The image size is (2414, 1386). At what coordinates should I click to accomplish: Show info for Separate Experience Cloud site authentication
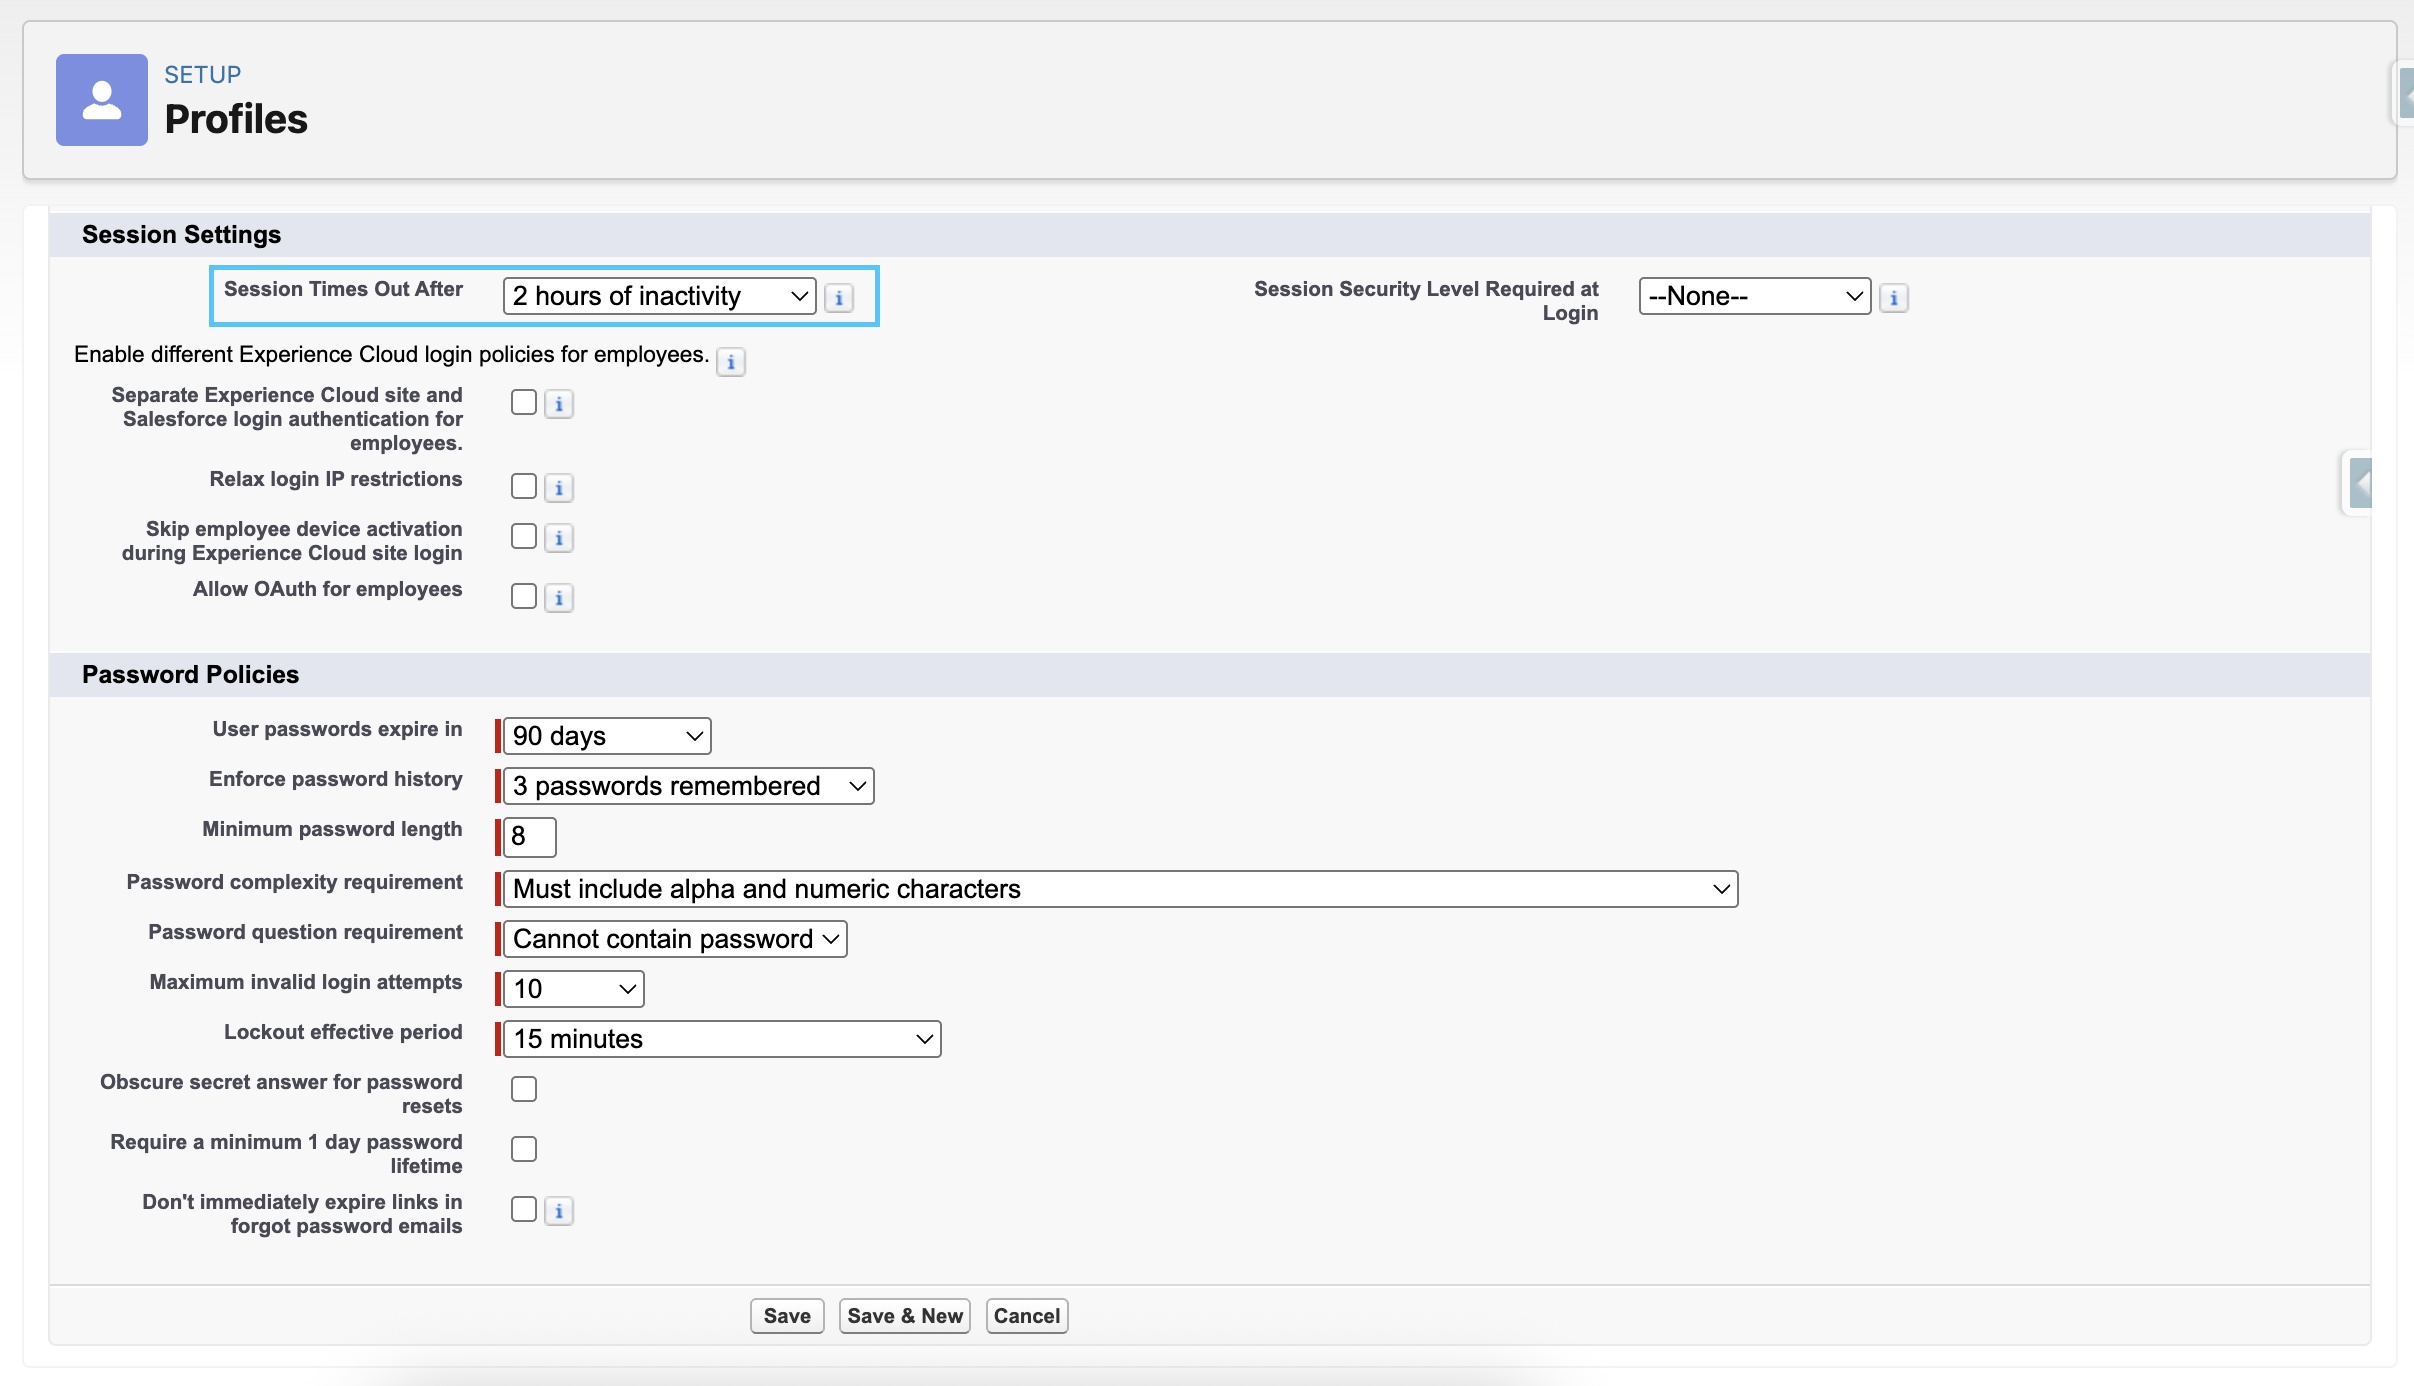click(x=559, y=404)
